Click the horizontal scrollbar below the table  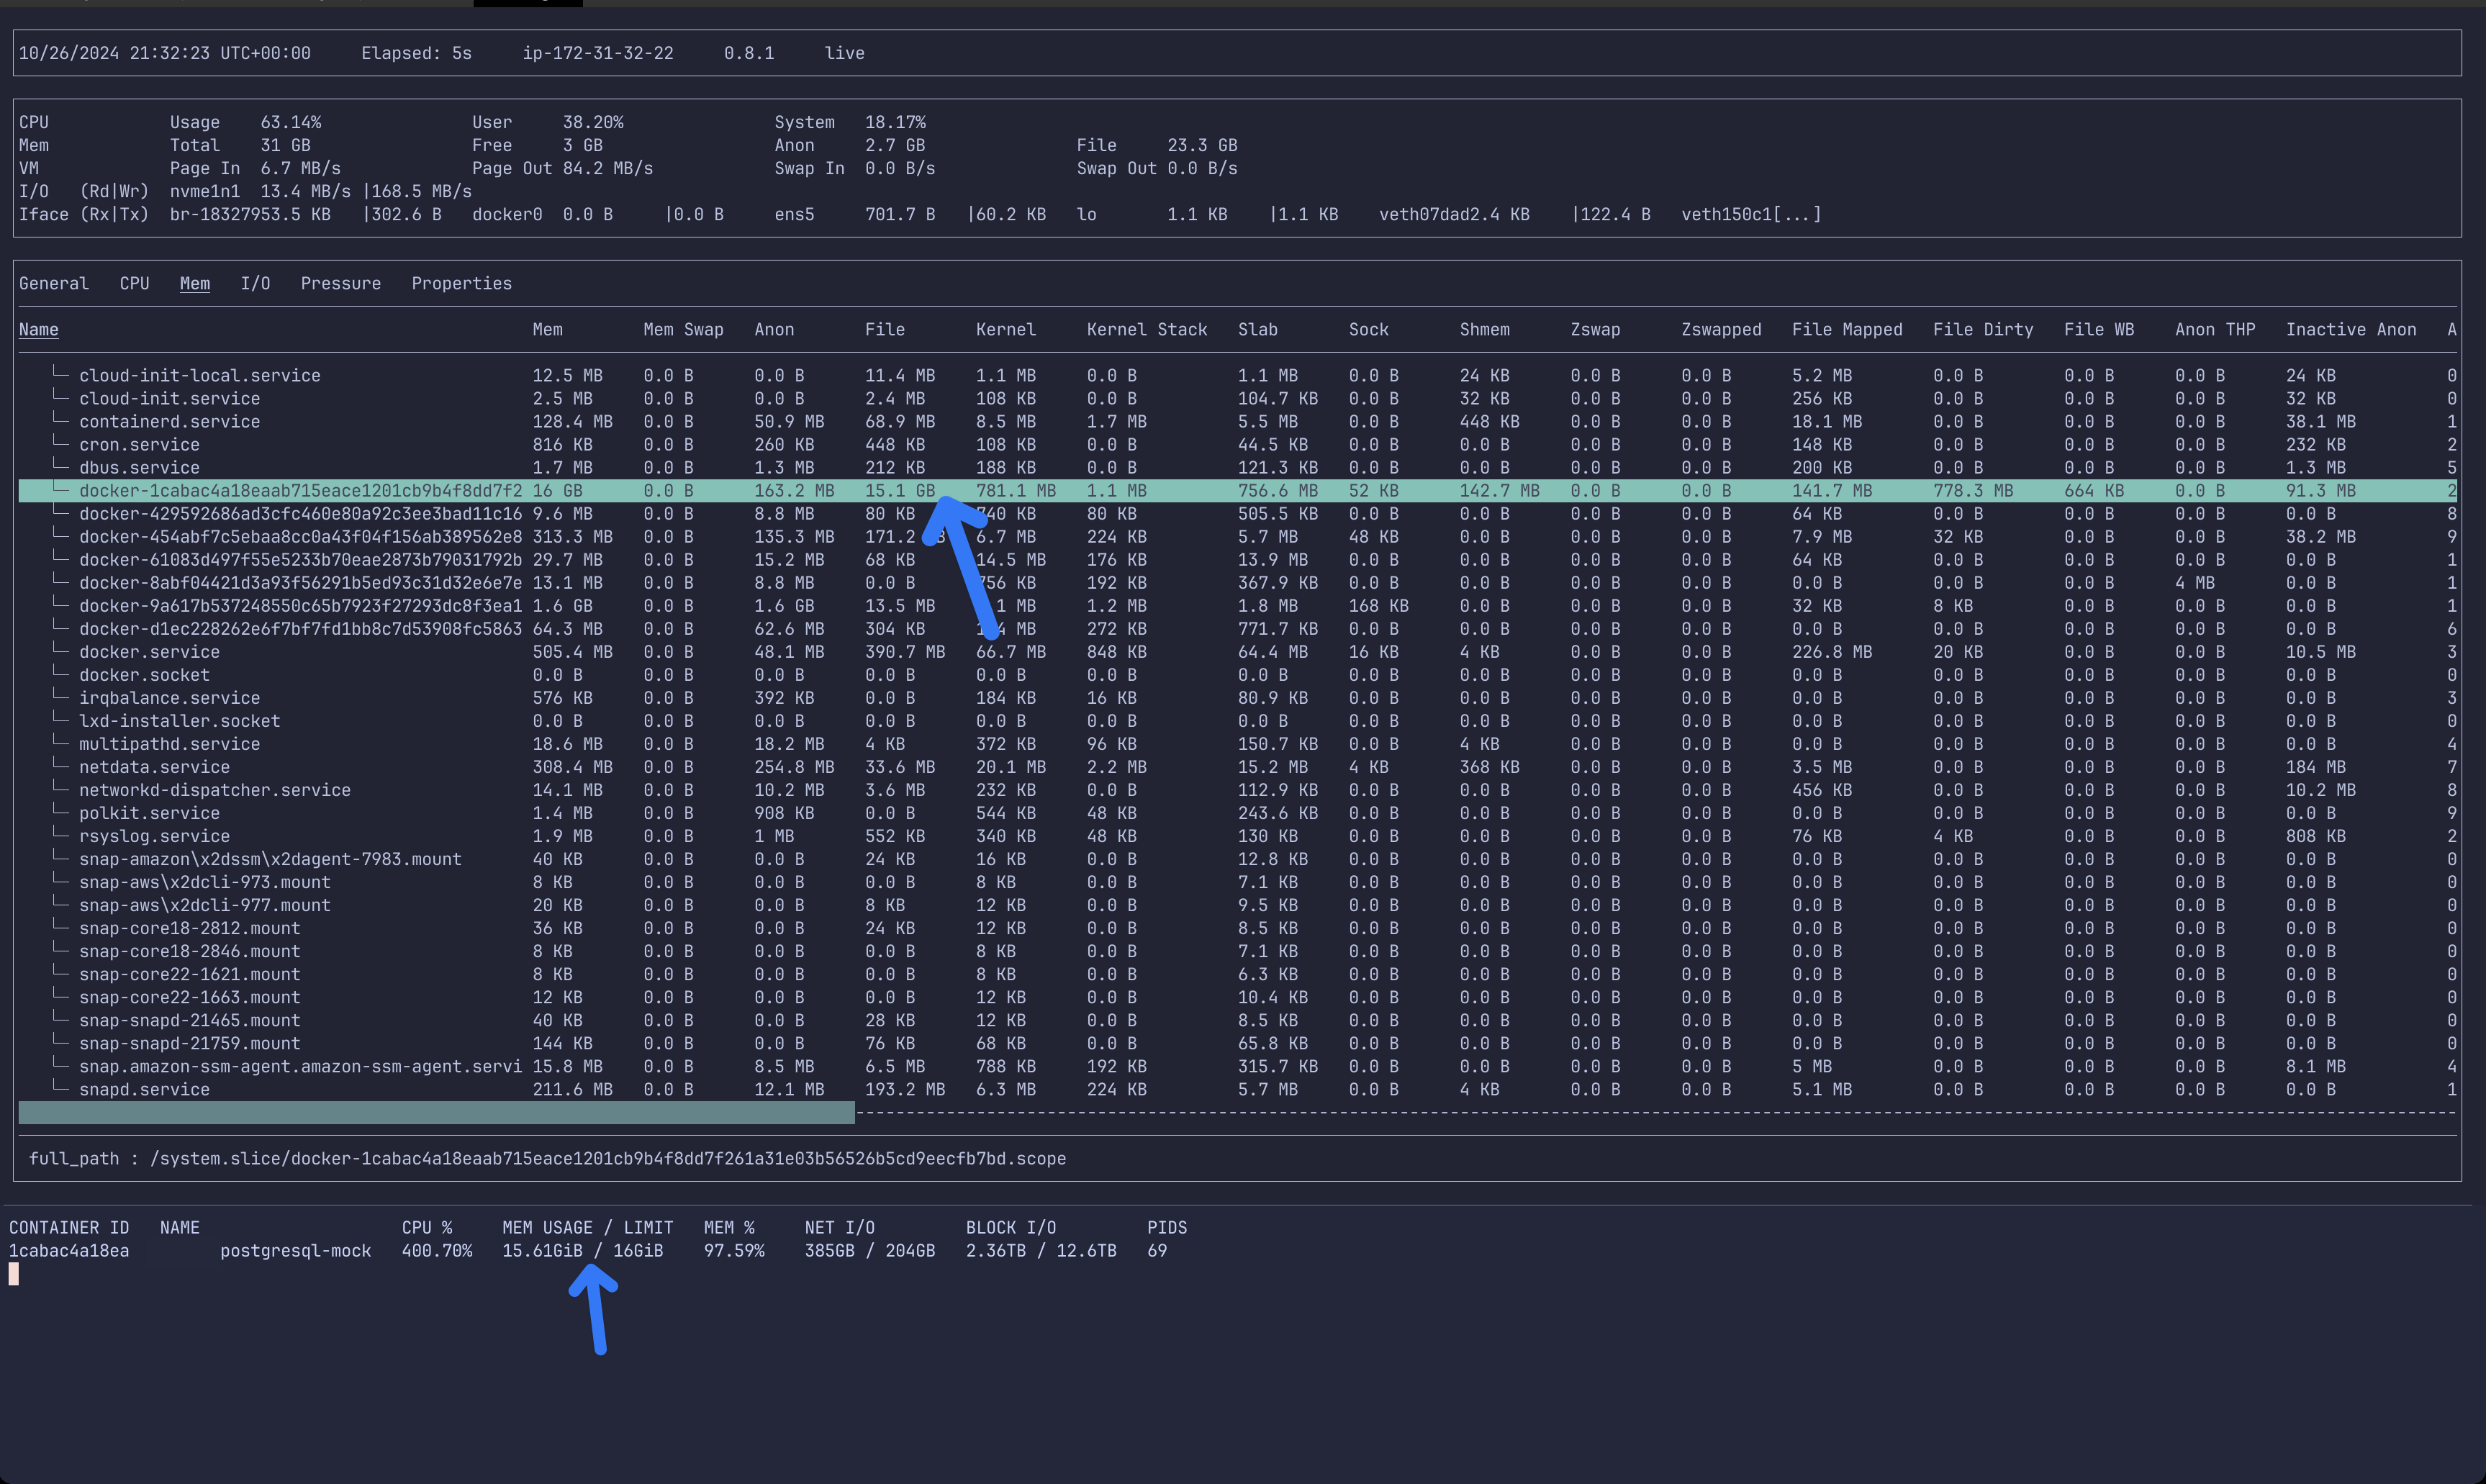tap(436, 1112)
